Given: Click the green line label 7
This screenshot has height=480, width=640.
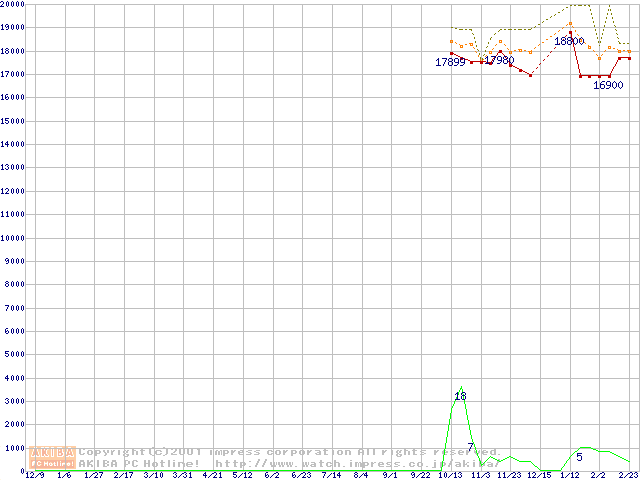Looking at the screenshot, I should [x=470, y=447].
